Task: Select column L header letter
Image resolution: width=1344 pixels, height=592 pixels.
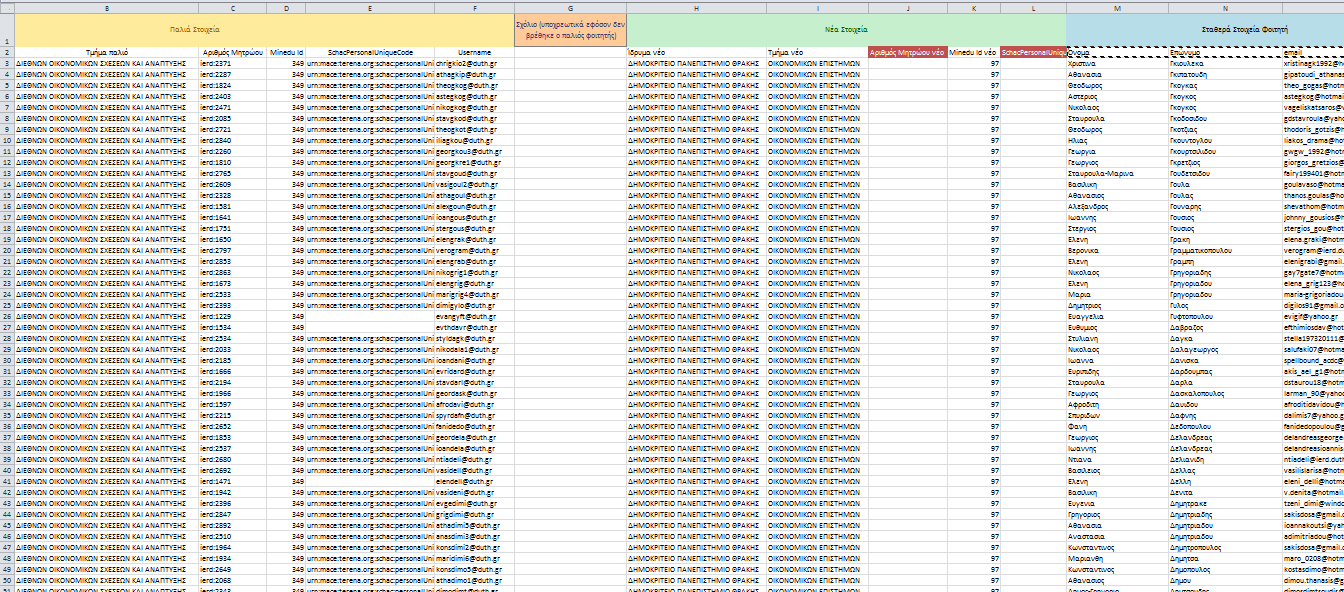Action: coord(1033,7)
